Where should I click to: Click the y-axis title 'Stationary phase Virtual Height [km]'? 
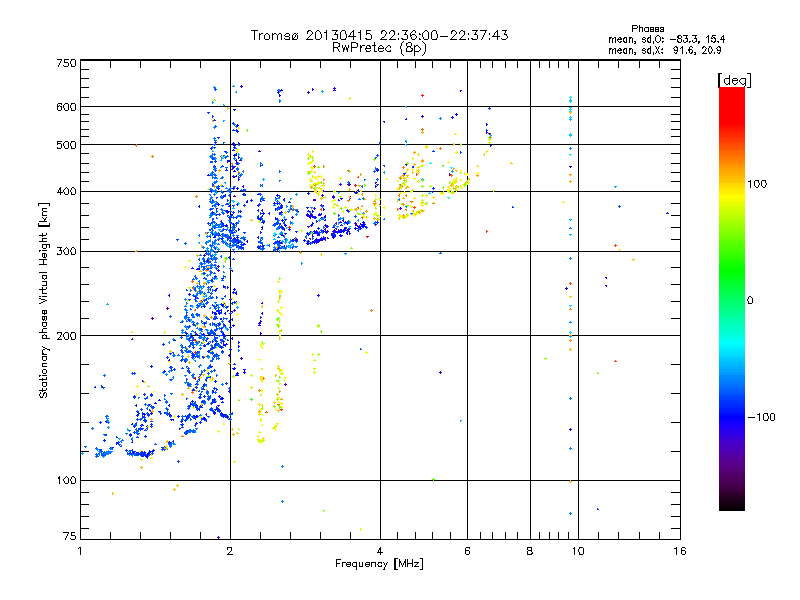tap(43, 301)
